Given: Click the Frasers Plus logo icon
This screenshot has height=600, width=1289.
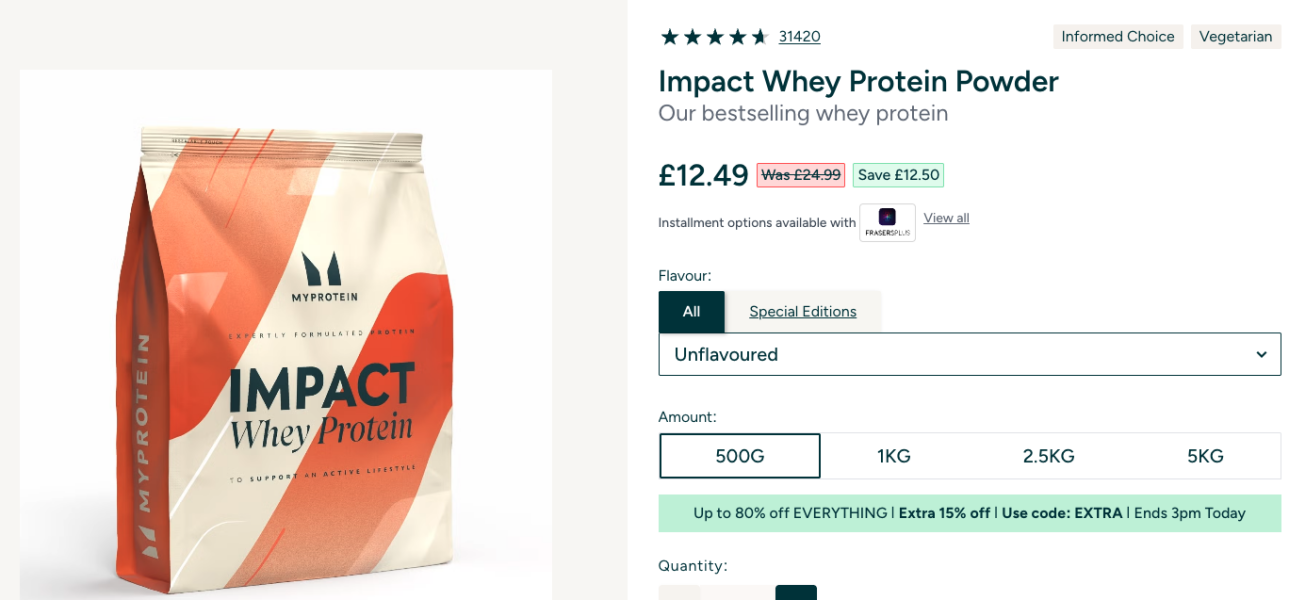Looking at the screenshot, I should [x=887, y=222].
